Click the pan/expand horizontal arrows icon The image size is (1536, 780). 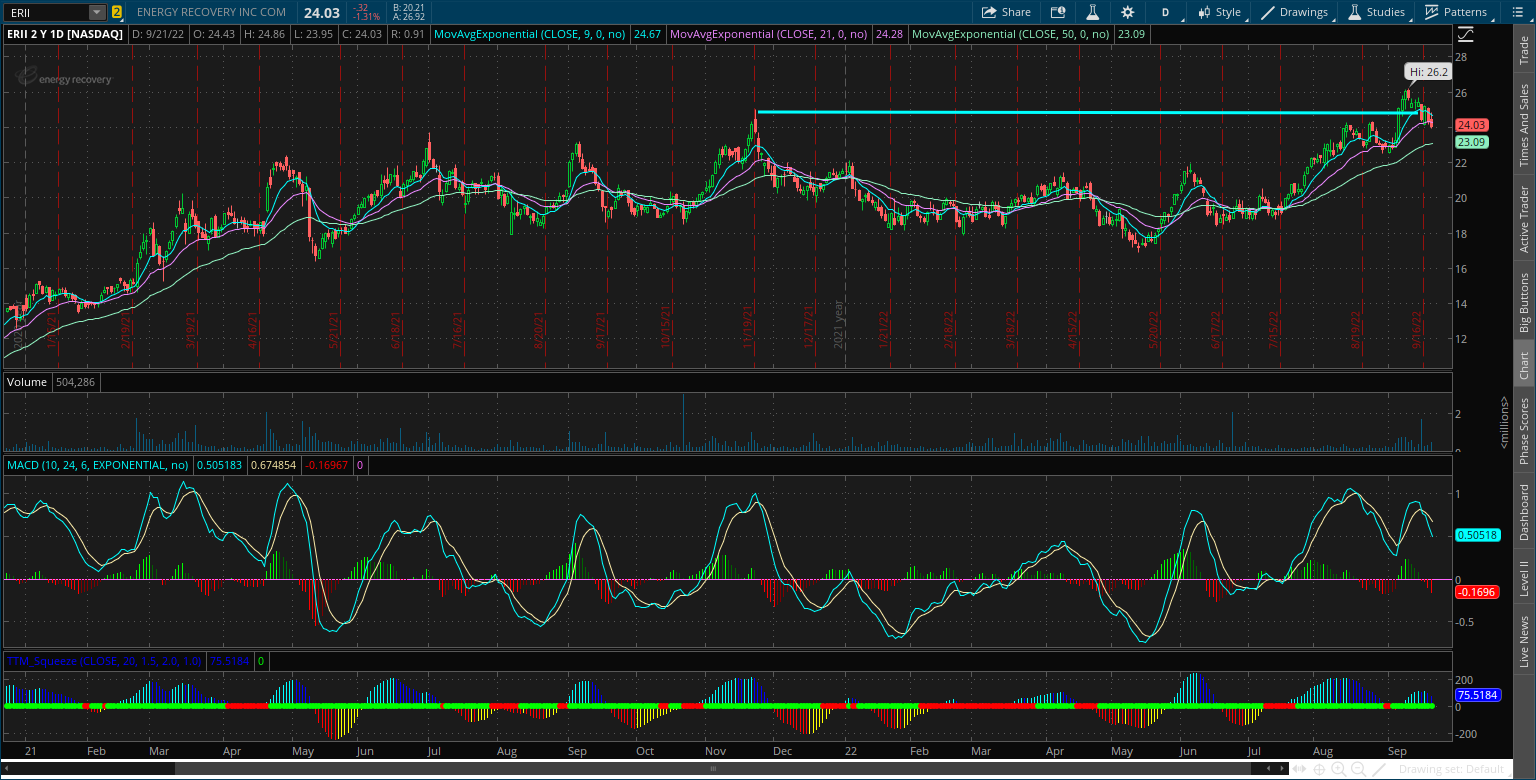click(x=1299, y=769)
